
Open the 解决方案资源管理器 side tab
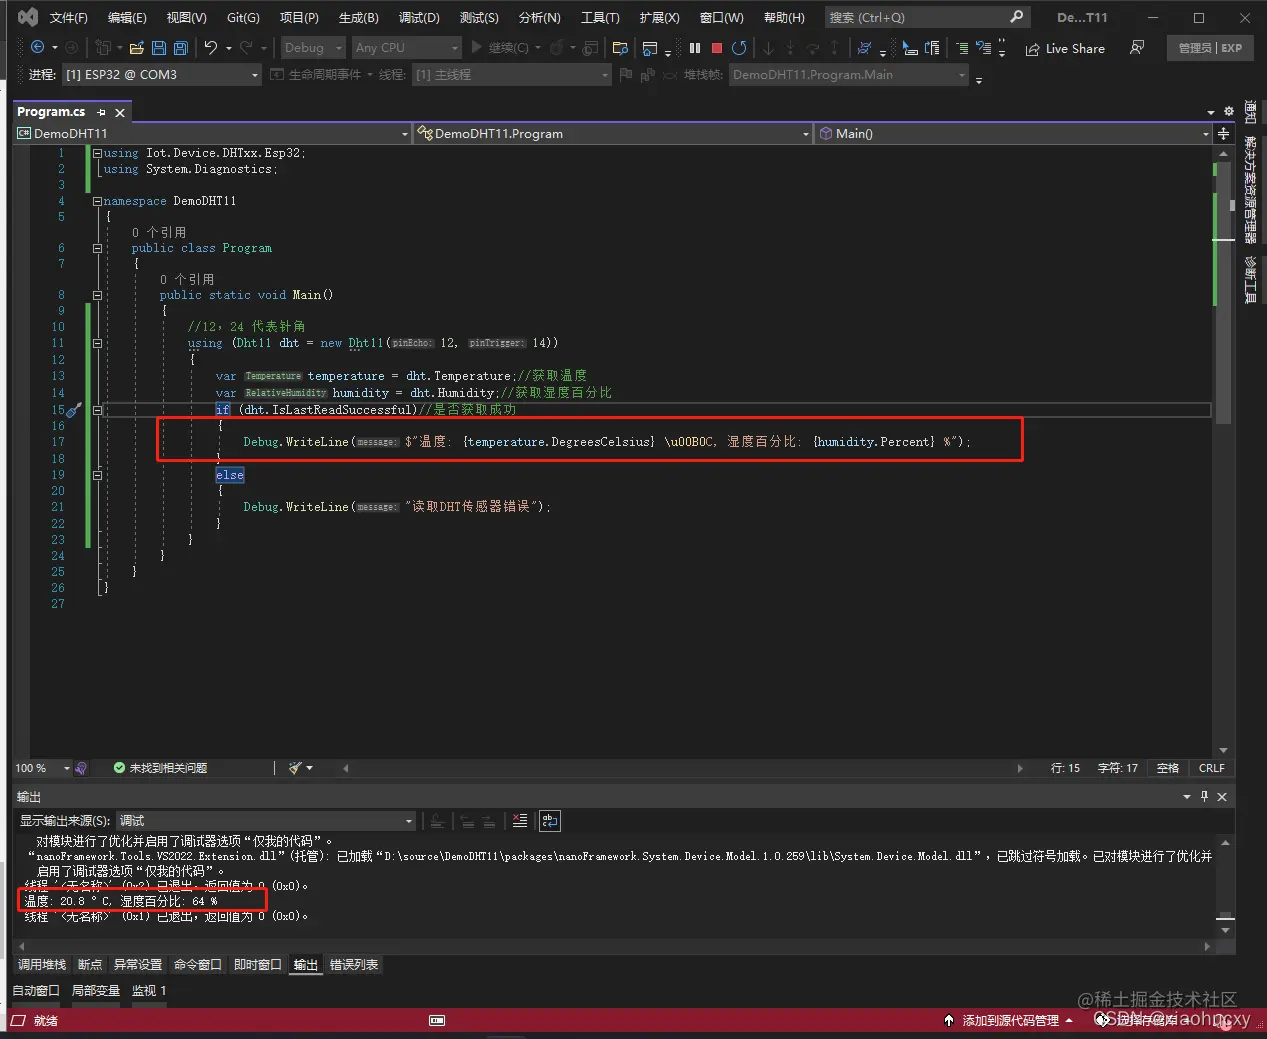[x=1250, y=190]
